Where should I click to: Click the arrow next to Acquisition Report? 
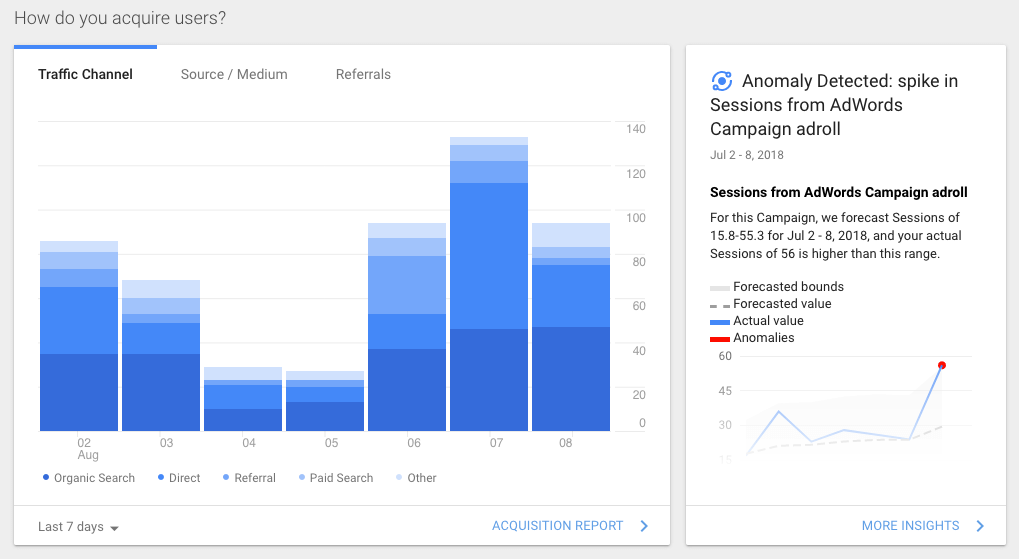click(x=644, y=526)
